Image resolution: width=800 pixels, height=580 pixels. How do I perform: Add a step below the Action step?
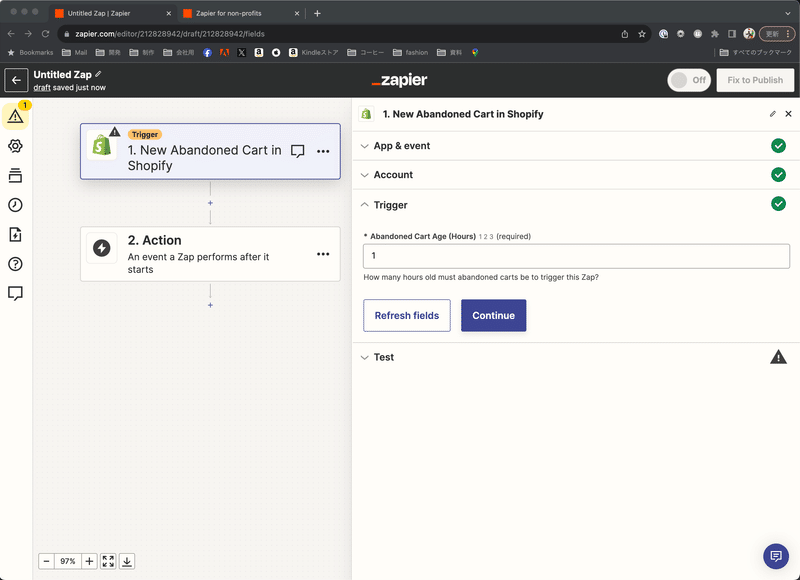pos(210,305)
